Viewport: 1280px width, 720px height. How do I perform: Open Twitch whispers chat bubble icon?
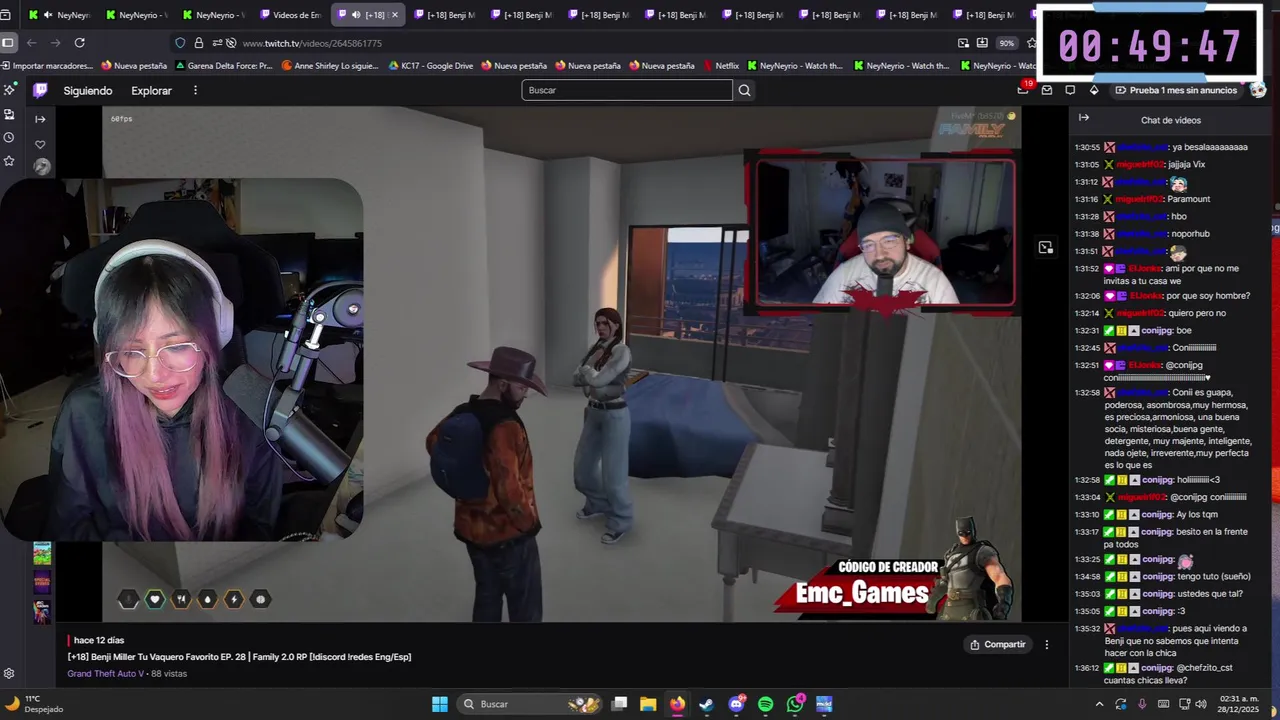1070,90
